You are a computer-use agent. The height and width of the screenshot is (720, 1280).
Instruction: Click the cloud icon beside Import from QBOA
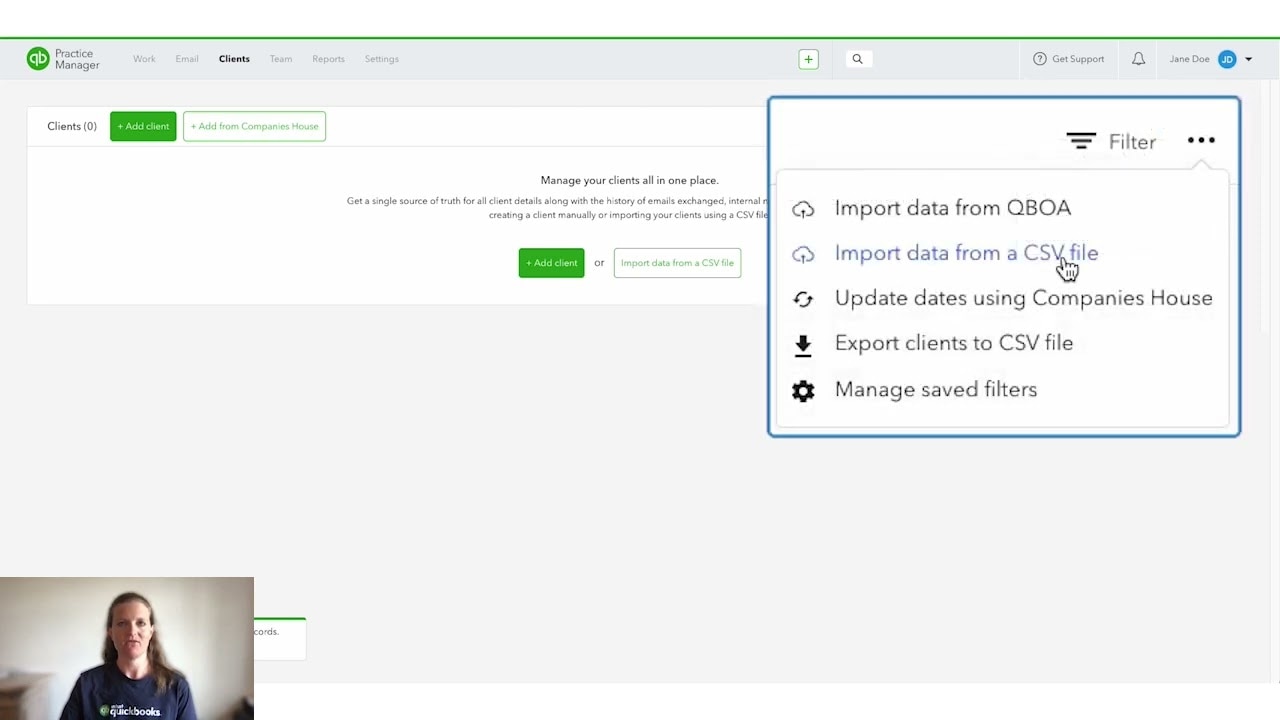[803, 210]
